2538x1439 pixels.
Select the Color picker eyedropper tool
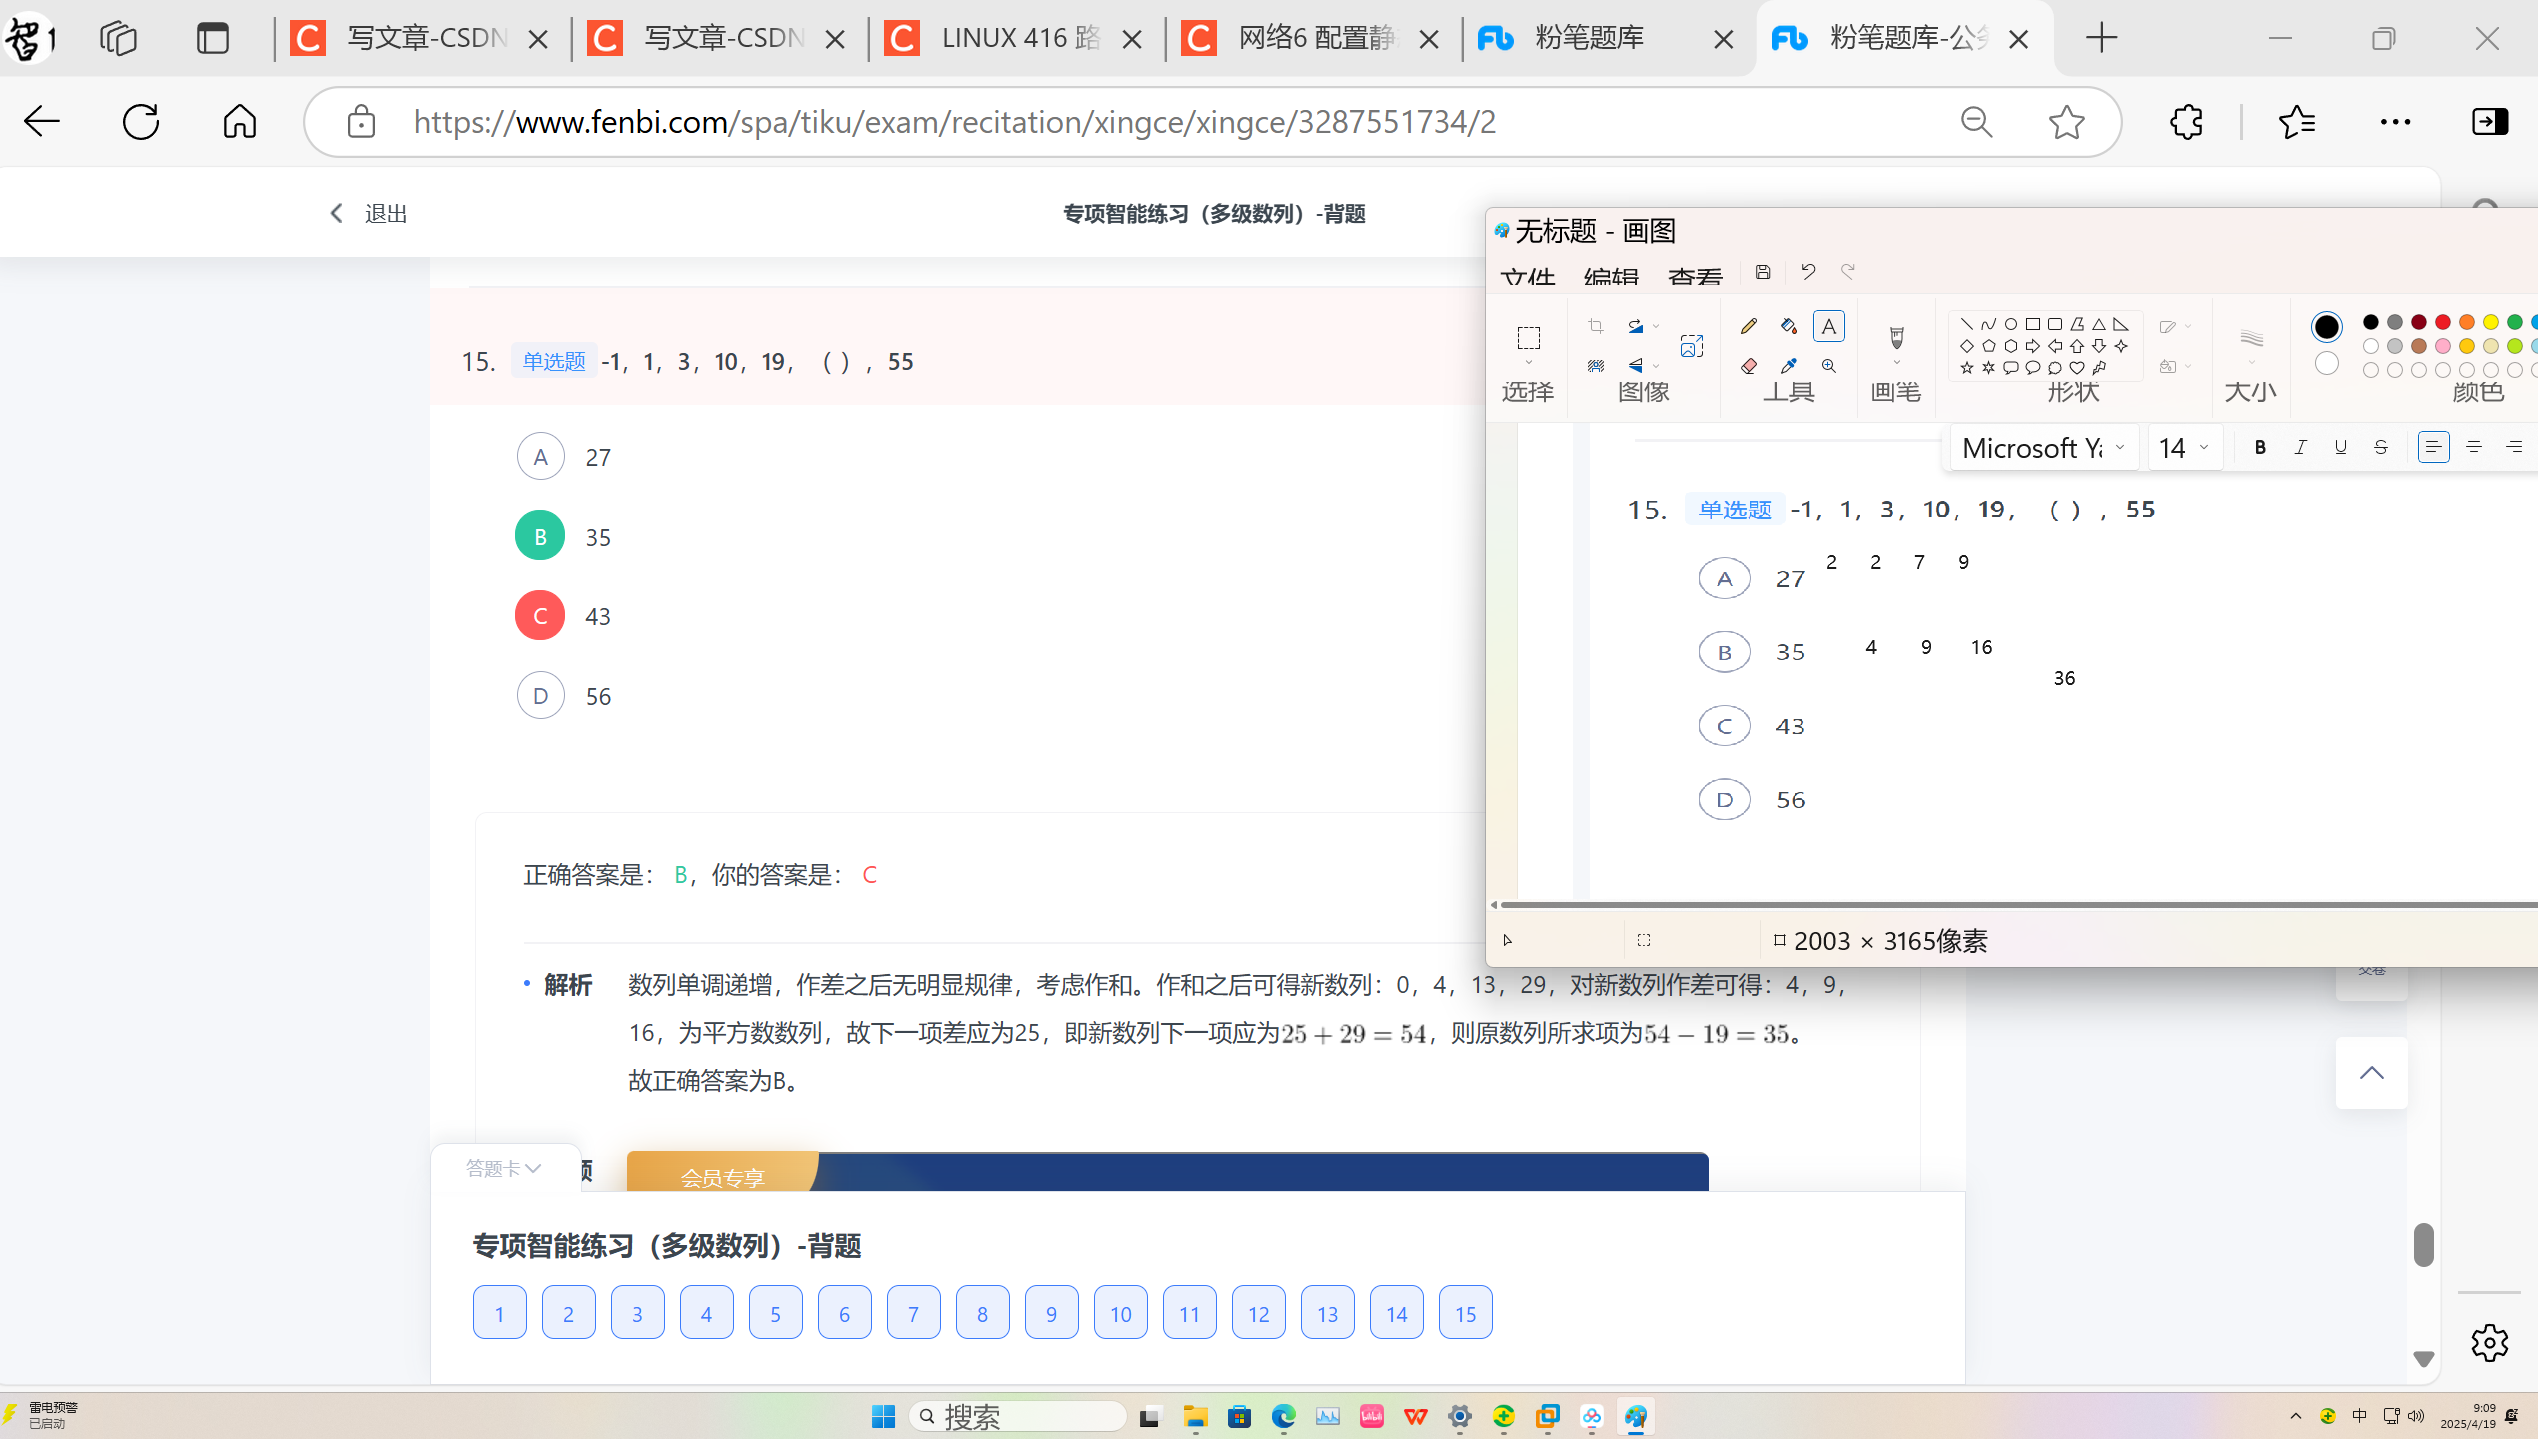coord(1788,366)
